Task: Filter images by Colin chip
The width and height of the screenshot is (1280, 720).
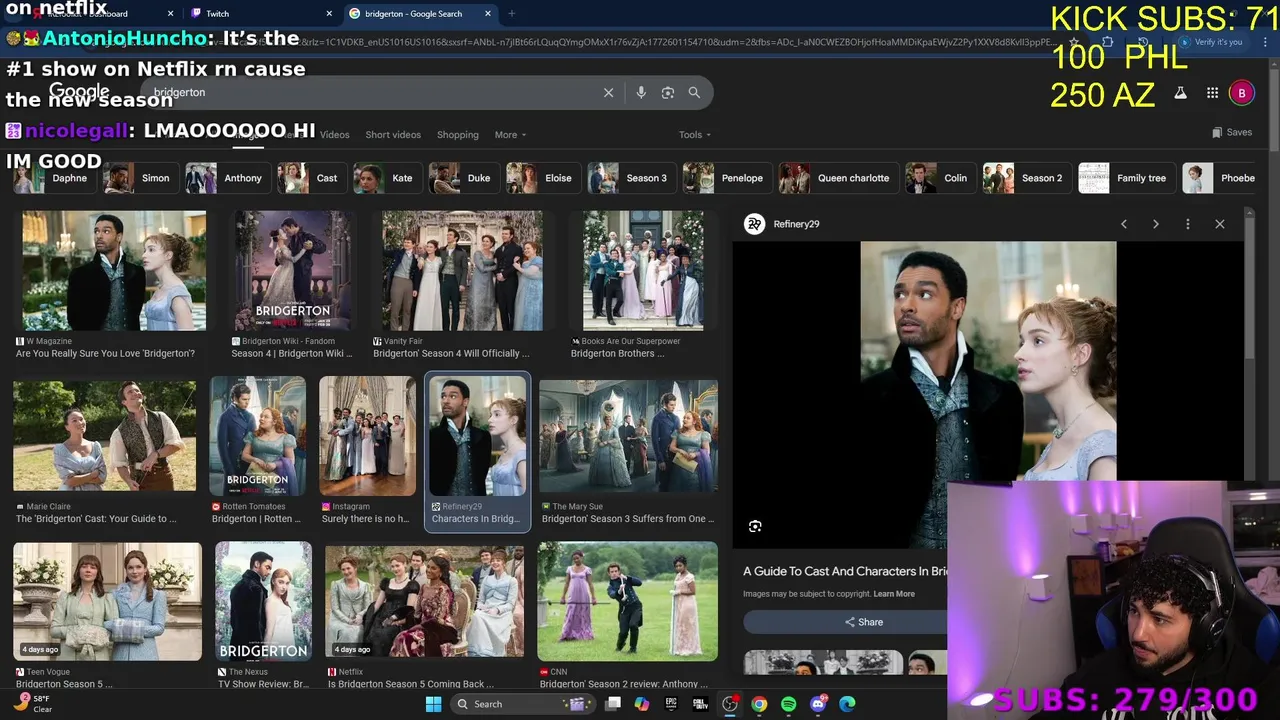Action: click(x=940, y=178)
